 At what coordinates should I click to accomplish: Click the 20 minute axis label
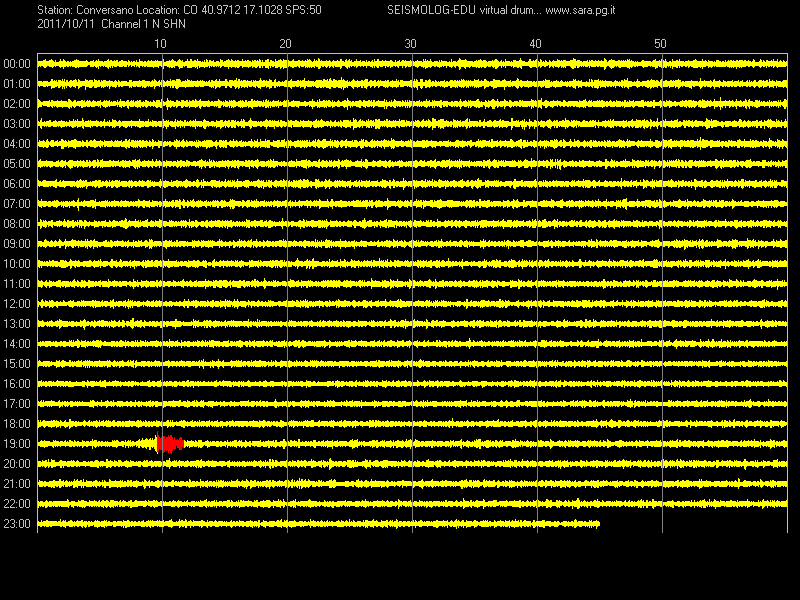[x=285, y=44]
